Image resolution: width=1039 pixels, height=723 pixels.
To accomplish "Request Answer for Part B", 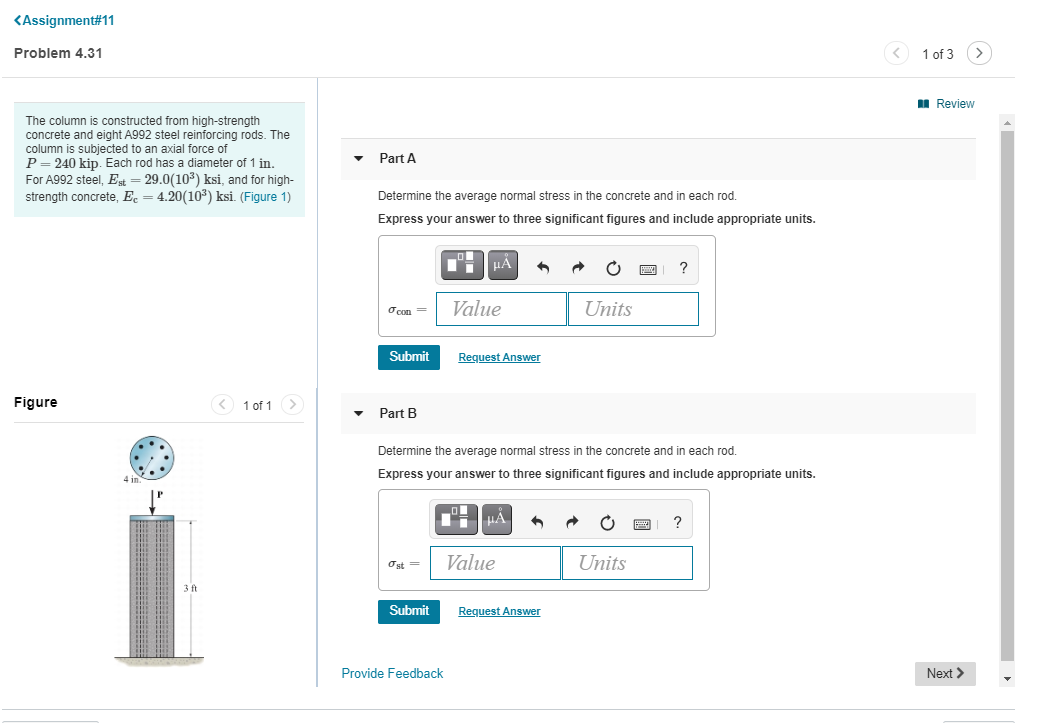I will click(x=500, y=612).
